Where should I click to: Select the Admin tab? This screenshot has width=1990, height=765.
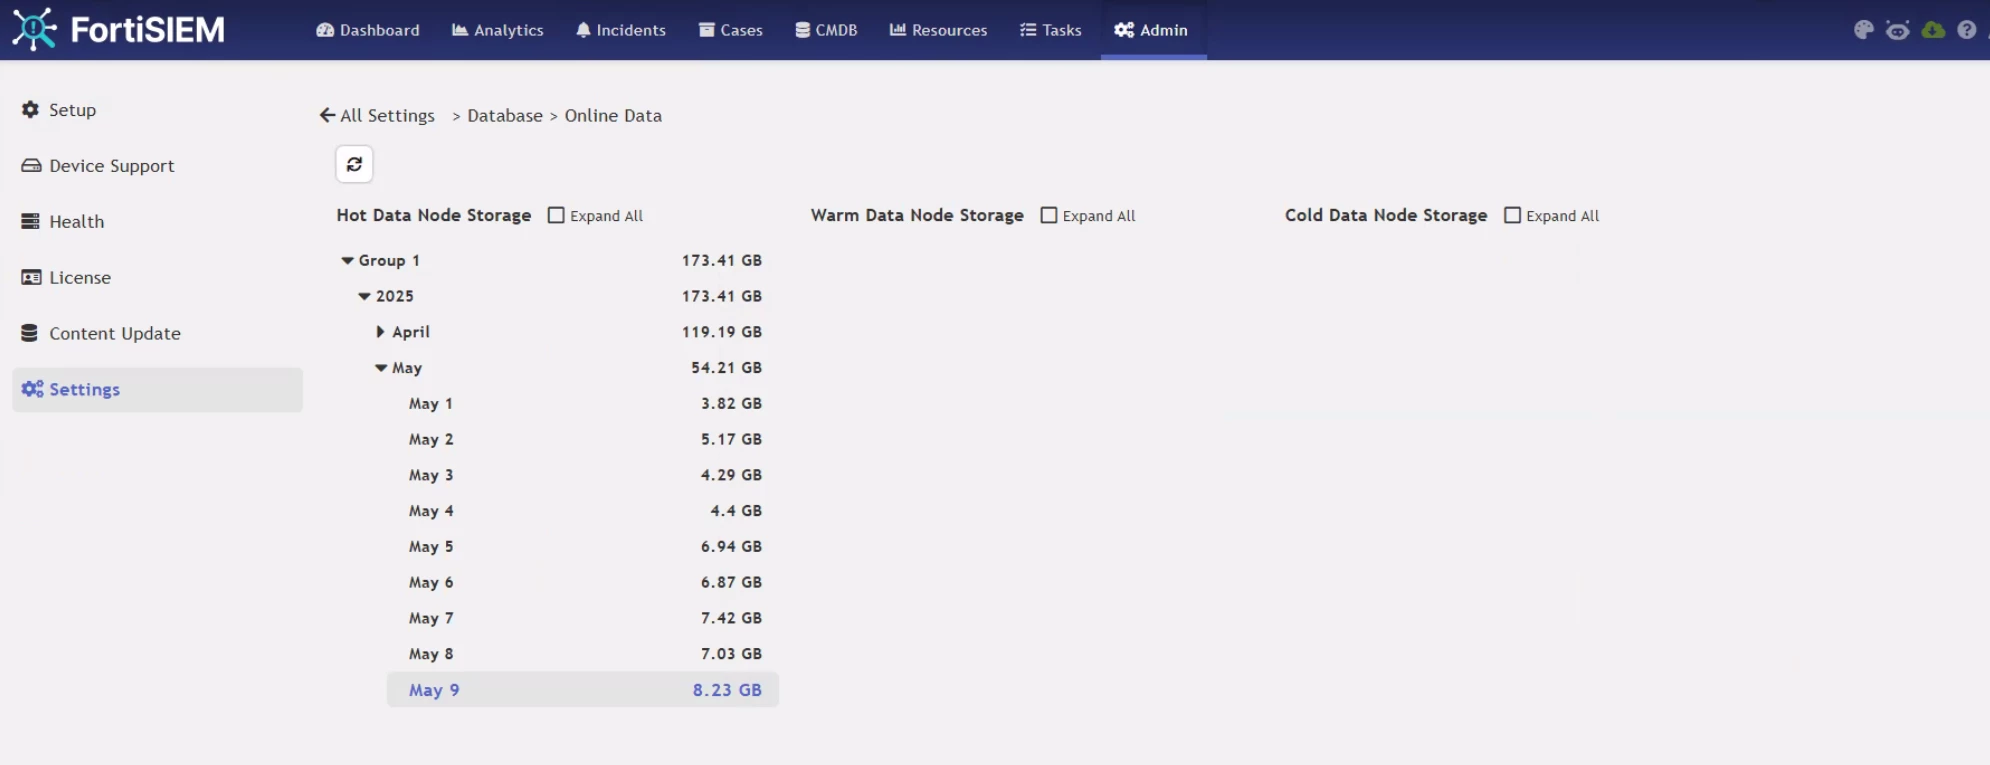click(x=1152, y=30)
